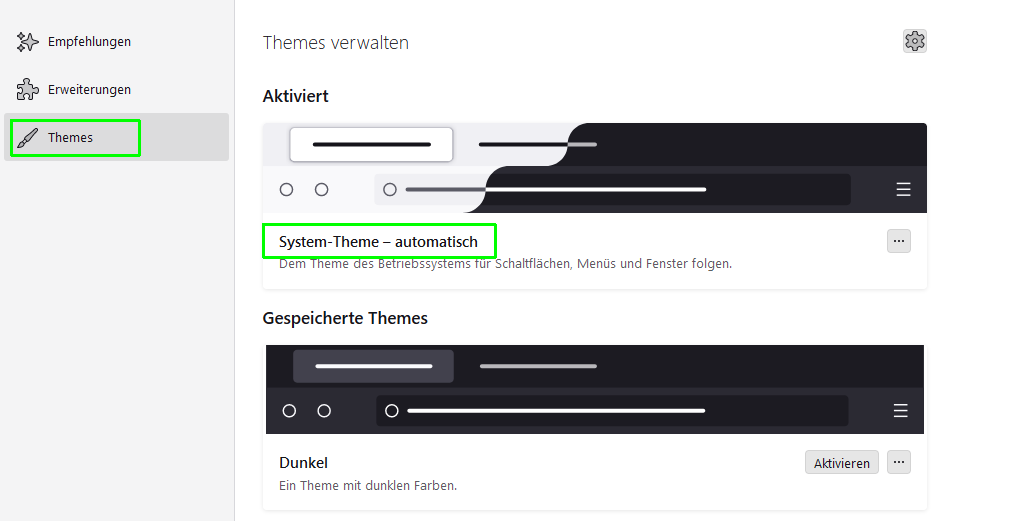The image size is (1022, 521).
Task: Go to the Empfehlungen sidebar label
Action: pos(89,42)
